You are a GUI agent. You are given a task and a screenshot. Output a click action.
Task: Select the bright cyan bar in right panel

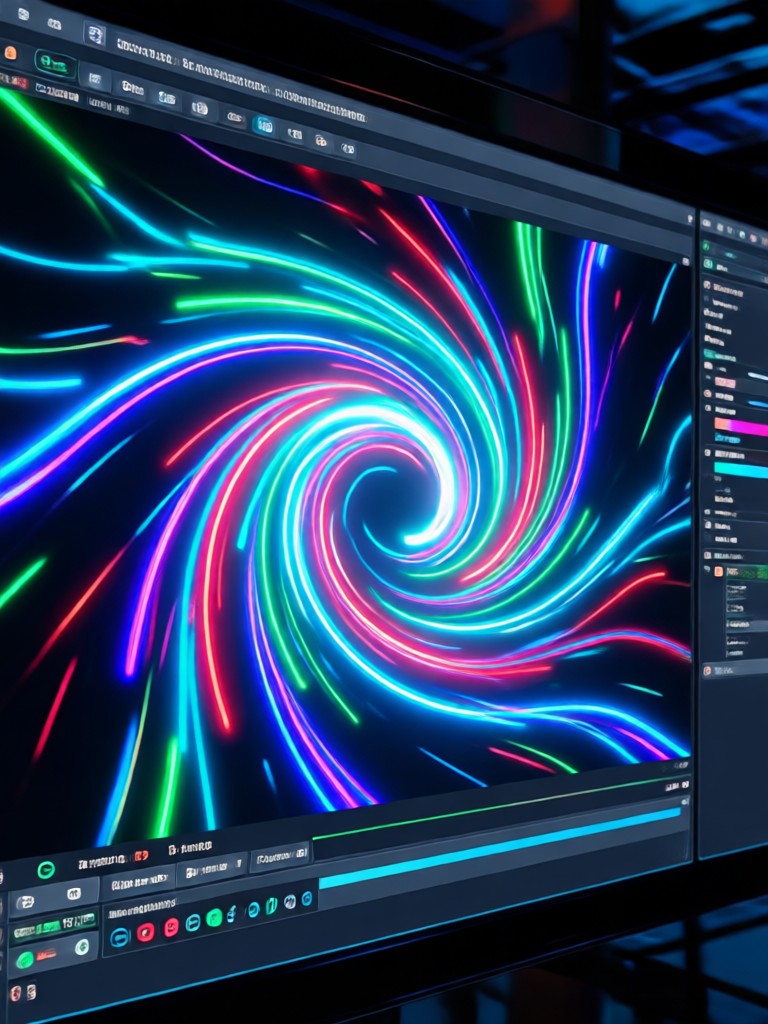[741, 470]
